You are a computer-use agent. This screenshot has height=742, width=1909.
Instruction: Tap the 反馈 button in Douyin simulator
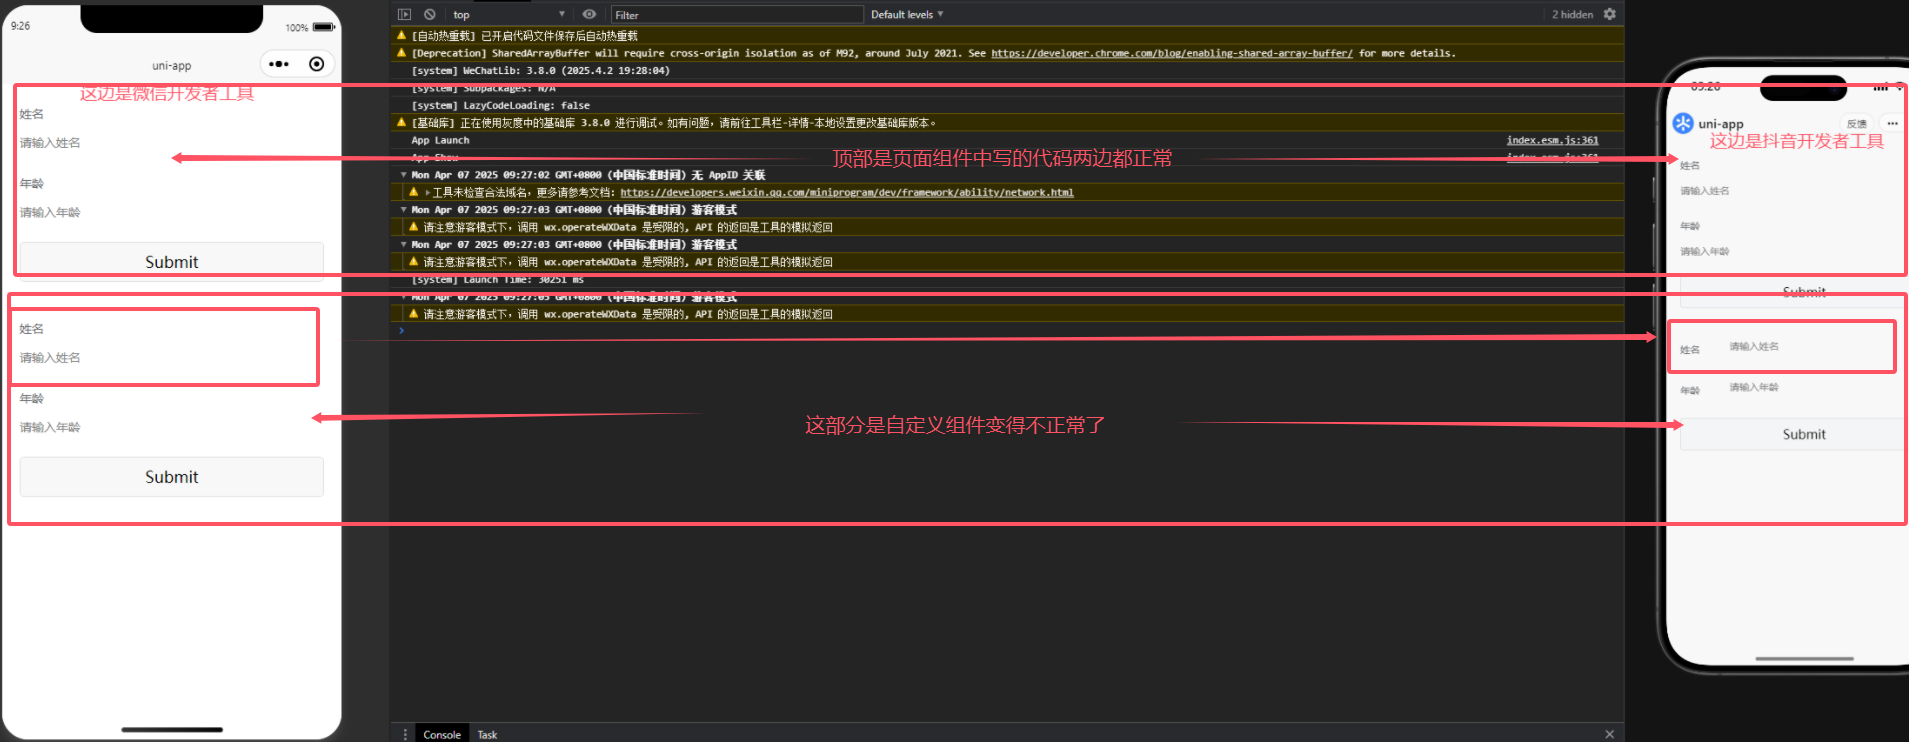point(1857,123)
